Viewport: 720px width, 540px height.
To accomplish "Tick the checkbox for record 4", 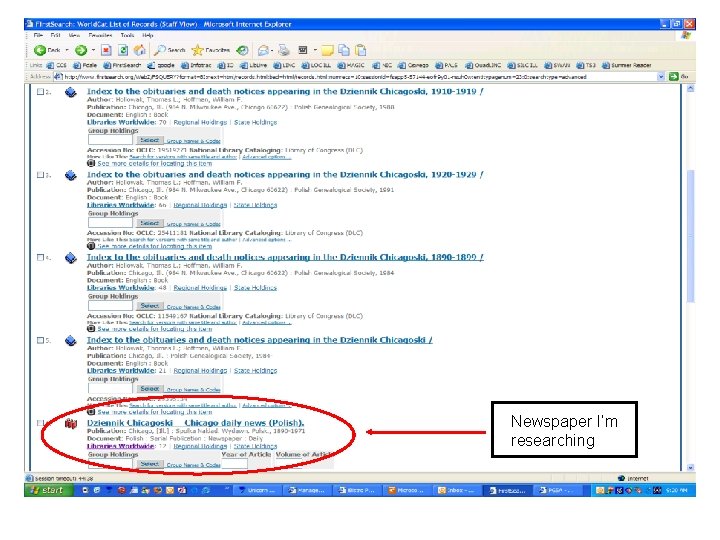I will [40, 257].
